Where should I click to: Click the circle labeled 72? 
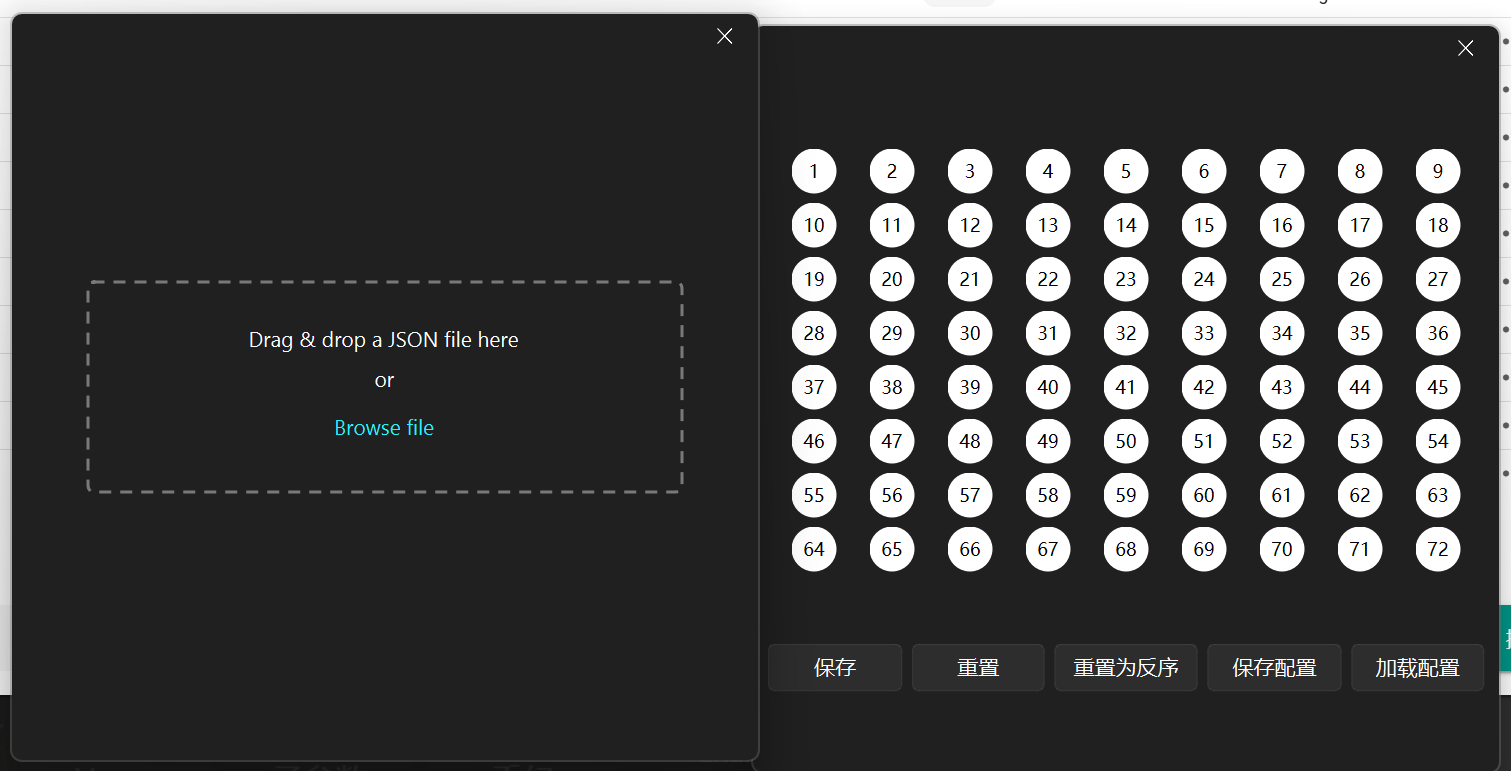[x=1437, y=549]
